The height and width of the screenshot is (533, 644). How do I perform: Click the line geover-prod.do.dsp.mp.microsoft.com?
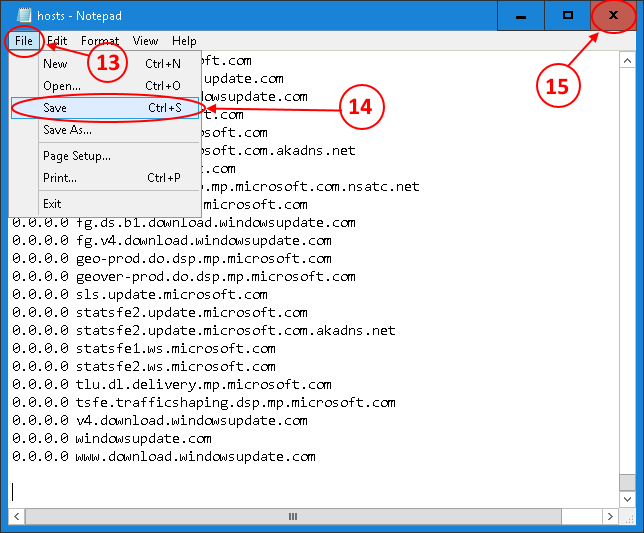click(x=184, y=277)
